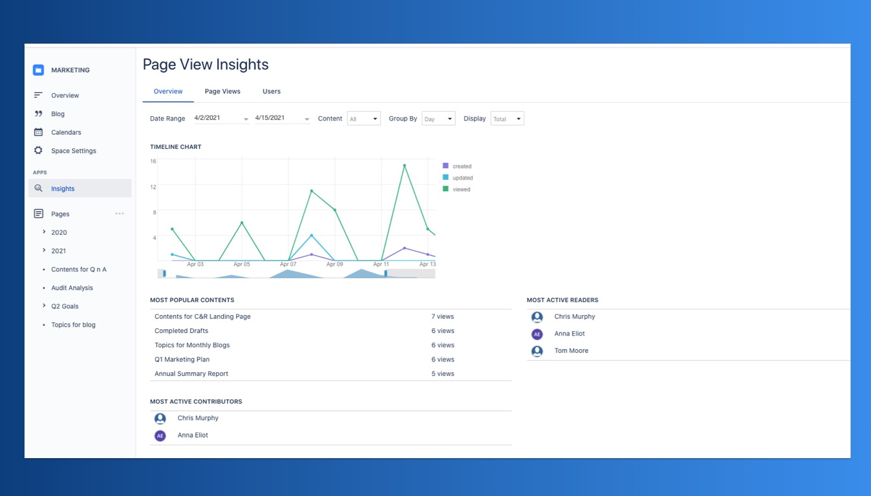Image resolution: width=871 pixels, height=496 pixels.
Task: Open the Overview sidebar icon
Action: tap(38, 95)
